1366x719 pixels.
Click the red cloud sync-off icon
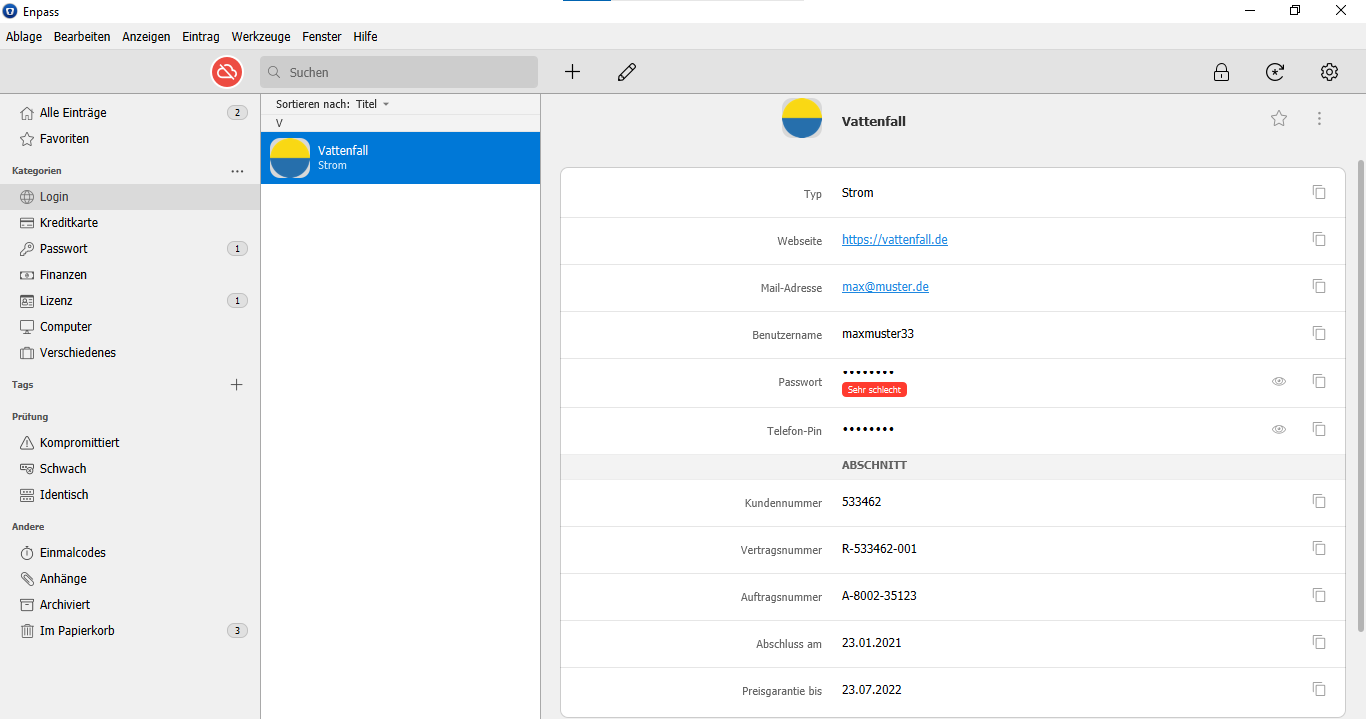227,72
